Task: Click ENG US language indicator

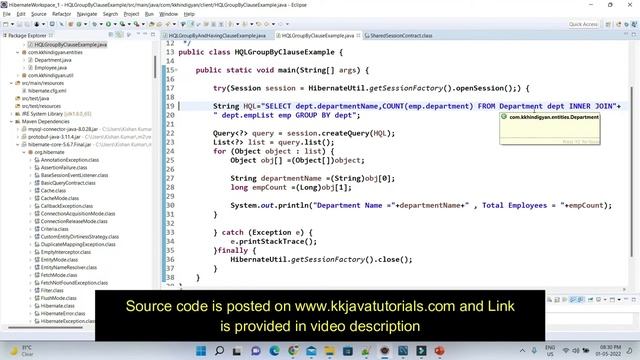Action: coord(550,351)
